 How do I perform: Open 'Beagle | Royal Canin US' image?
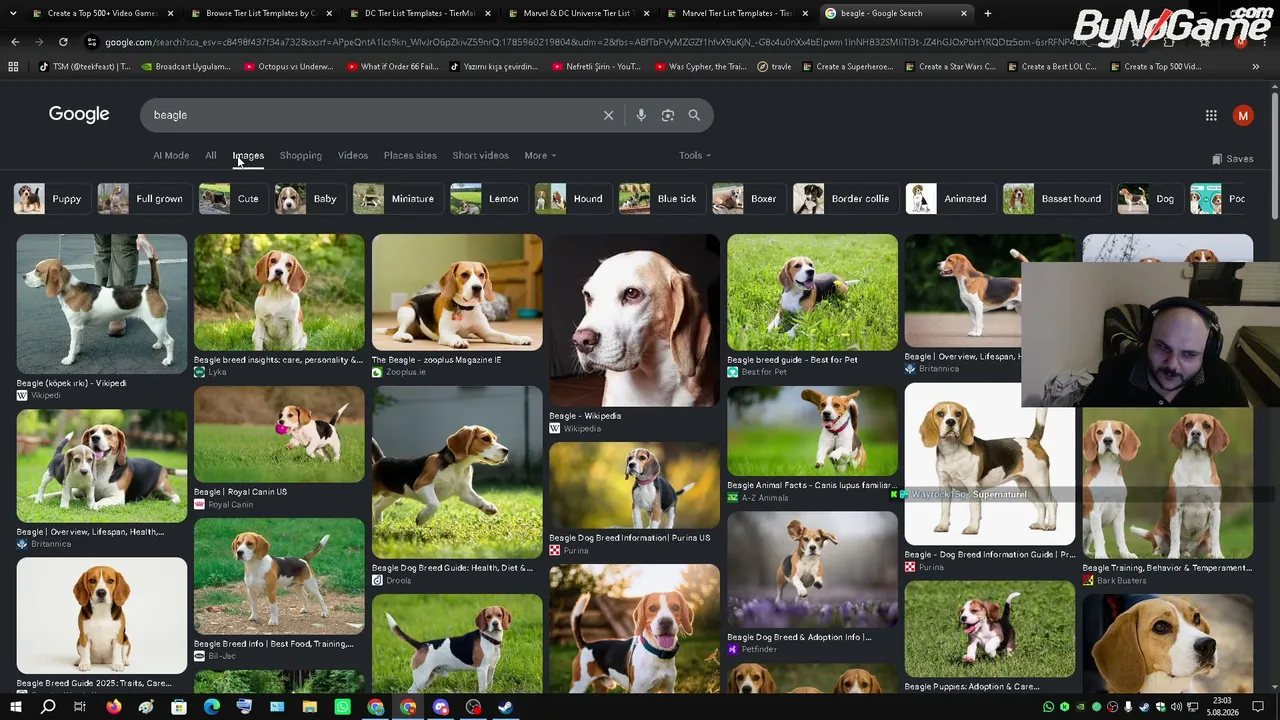coord(279,435)
